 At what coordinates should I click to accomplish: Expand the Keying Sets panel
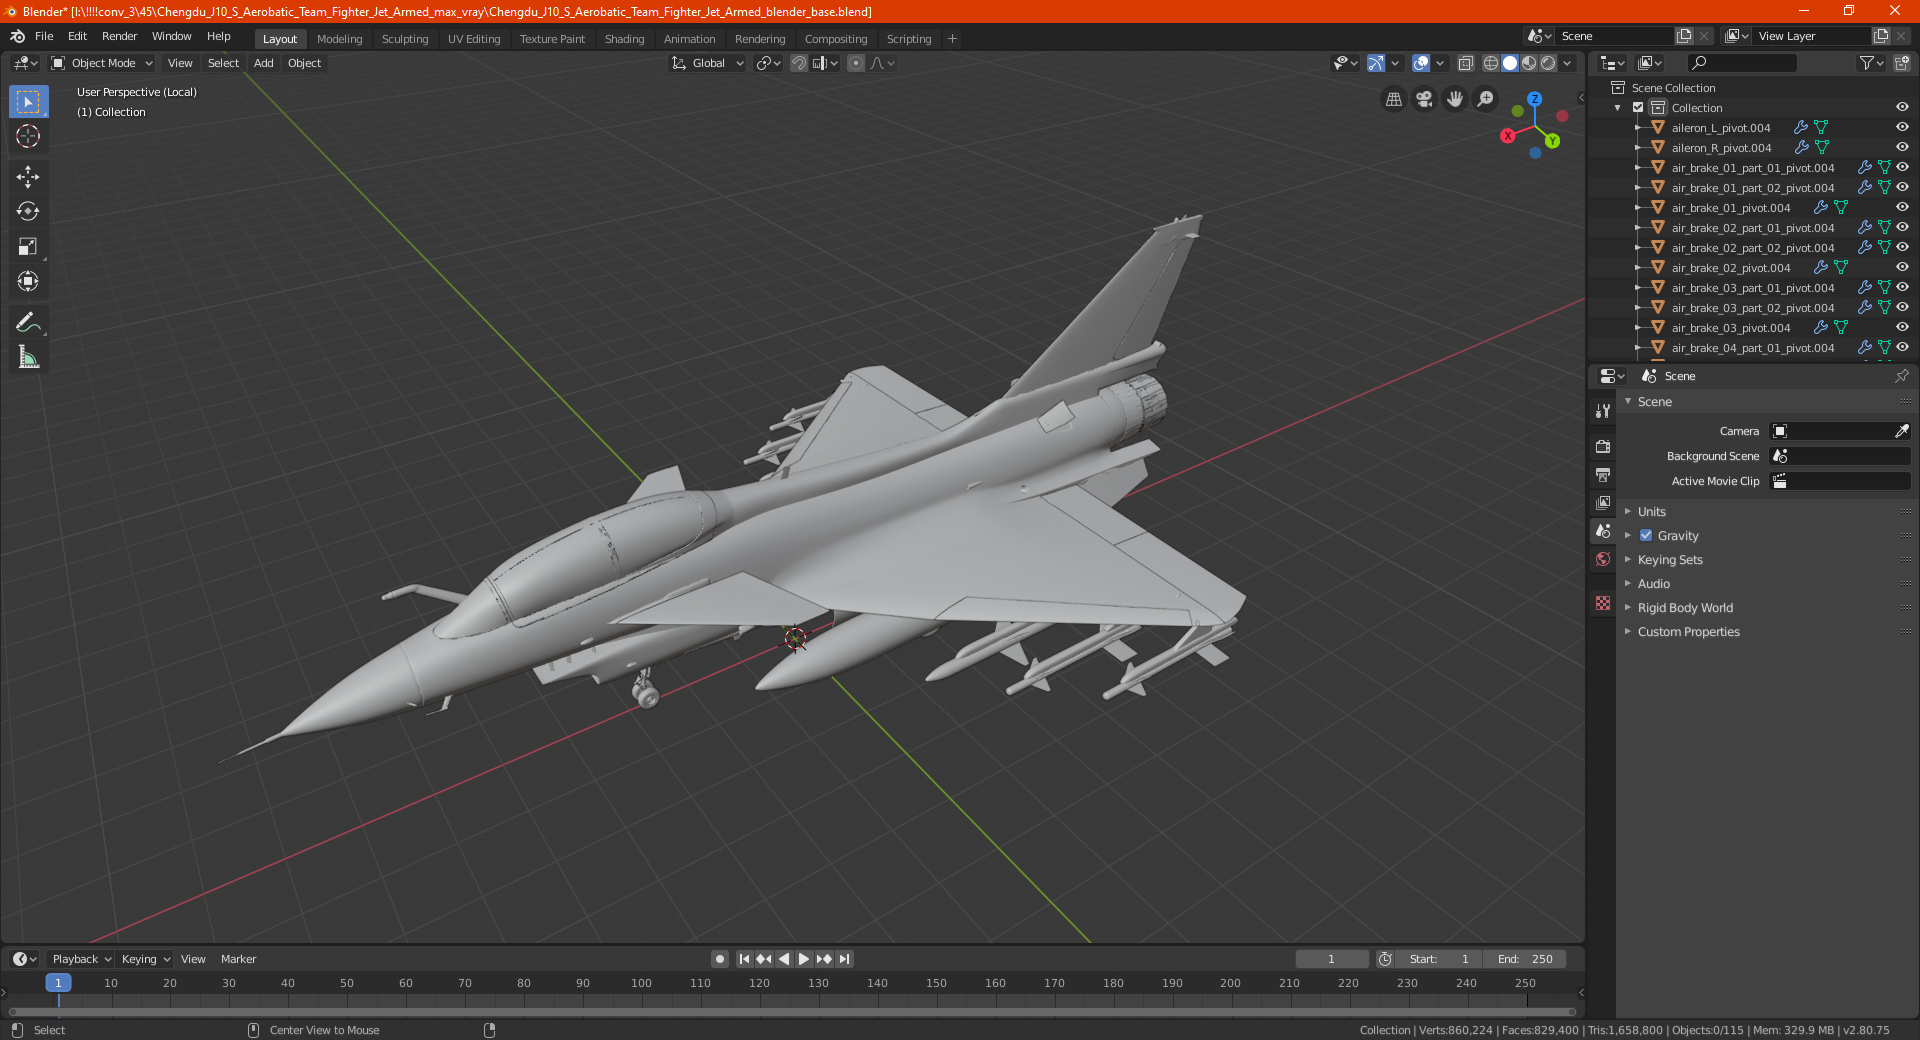point(1669,560)
